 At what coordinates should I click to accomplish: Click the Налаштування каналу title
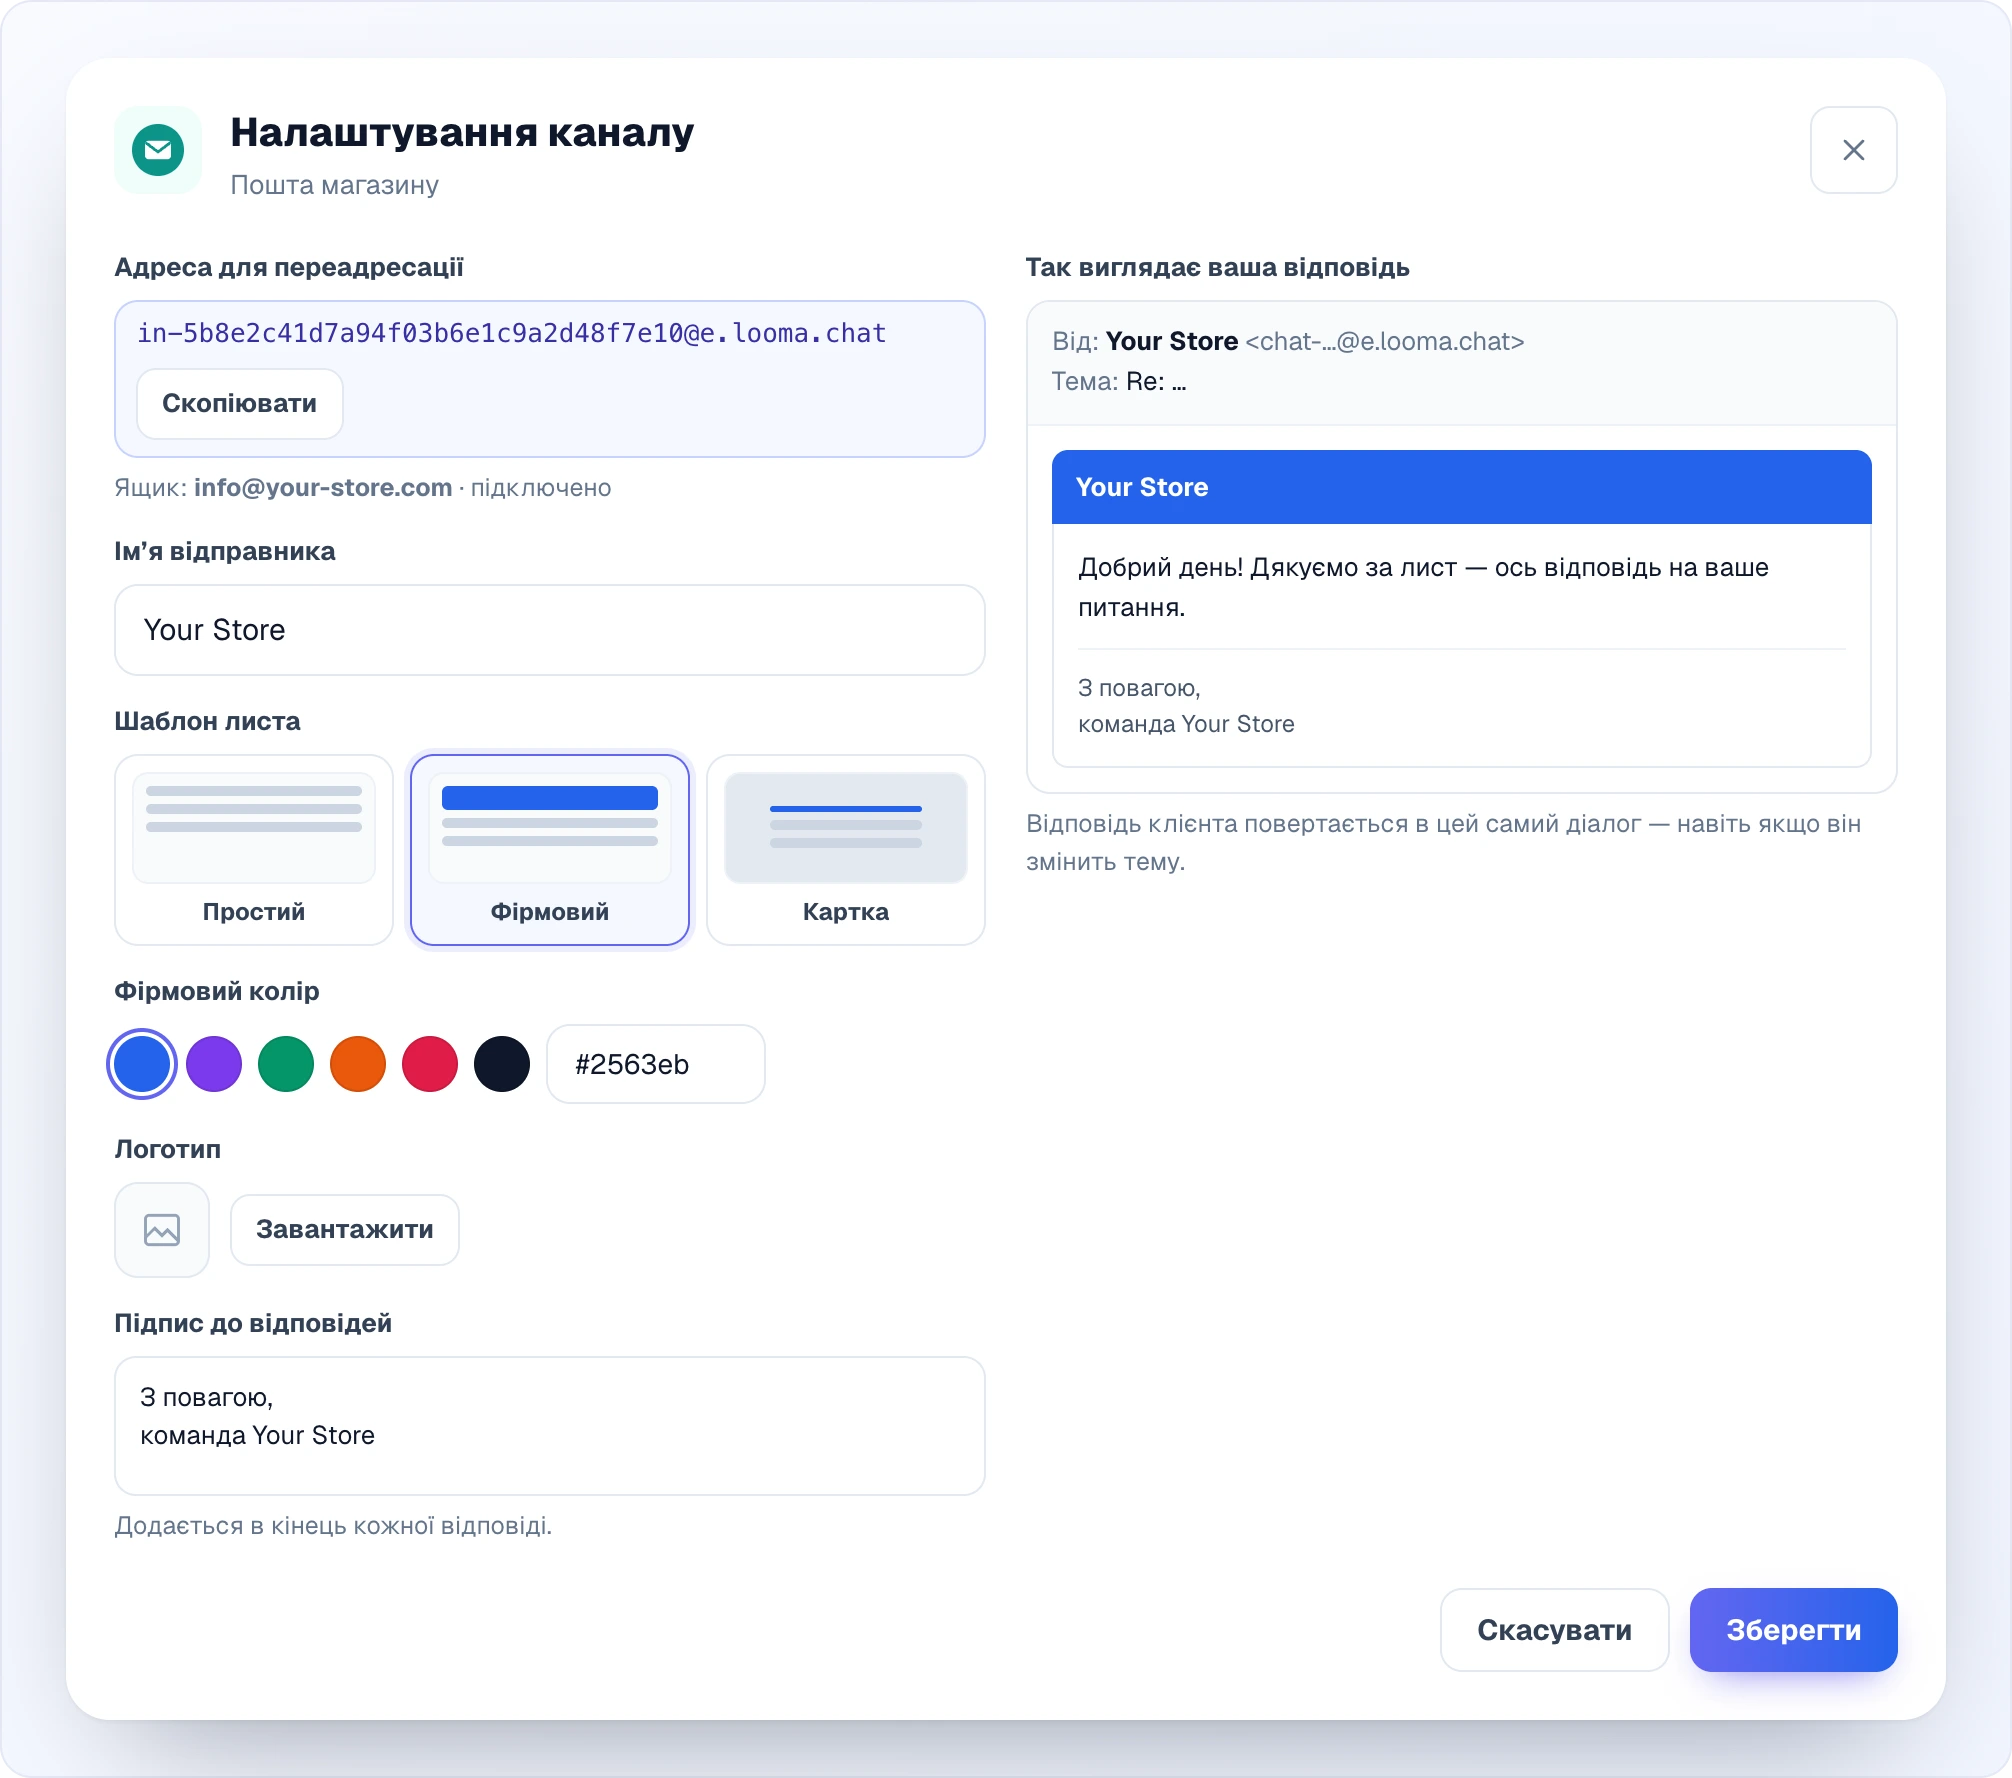pyautogui.click(x=462, y=132)
